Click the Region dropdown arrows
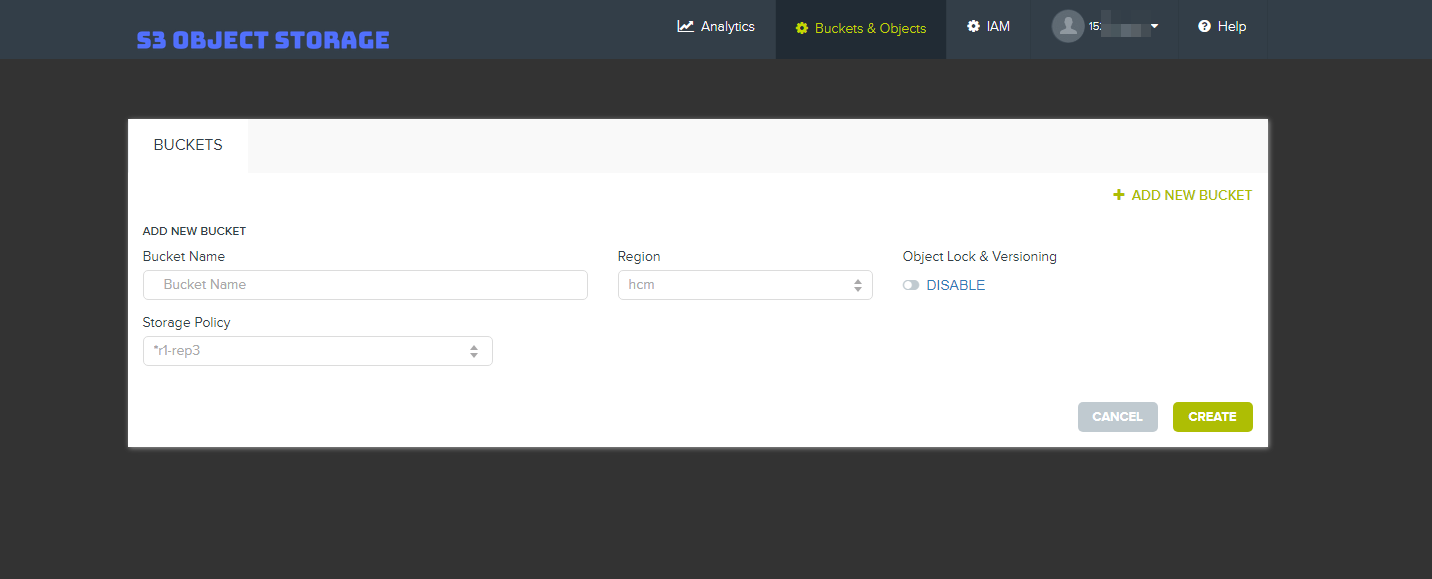 857,285
